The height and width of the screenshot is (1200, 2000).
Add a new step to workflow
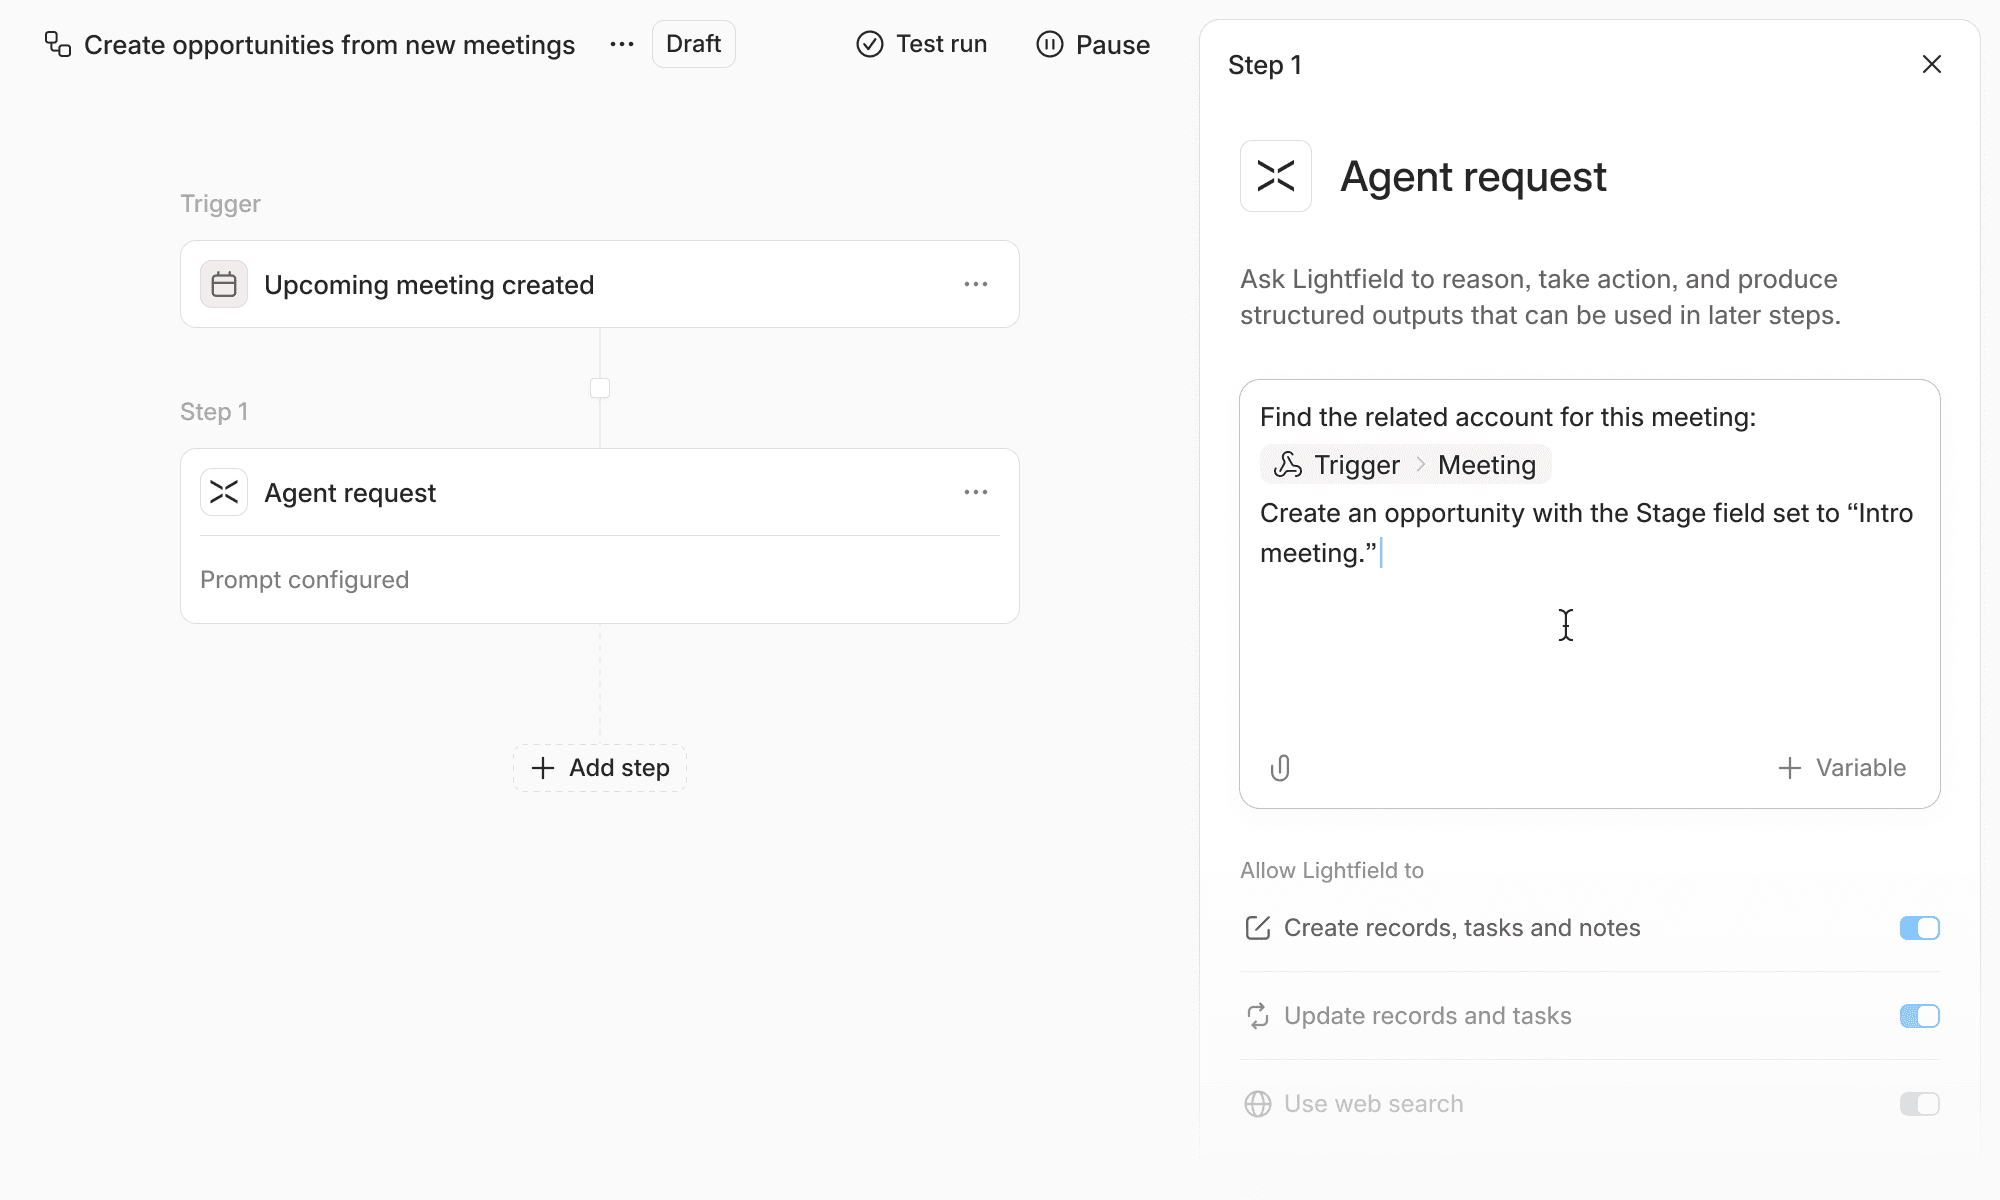pyautogui.click(x=600, y=768)
